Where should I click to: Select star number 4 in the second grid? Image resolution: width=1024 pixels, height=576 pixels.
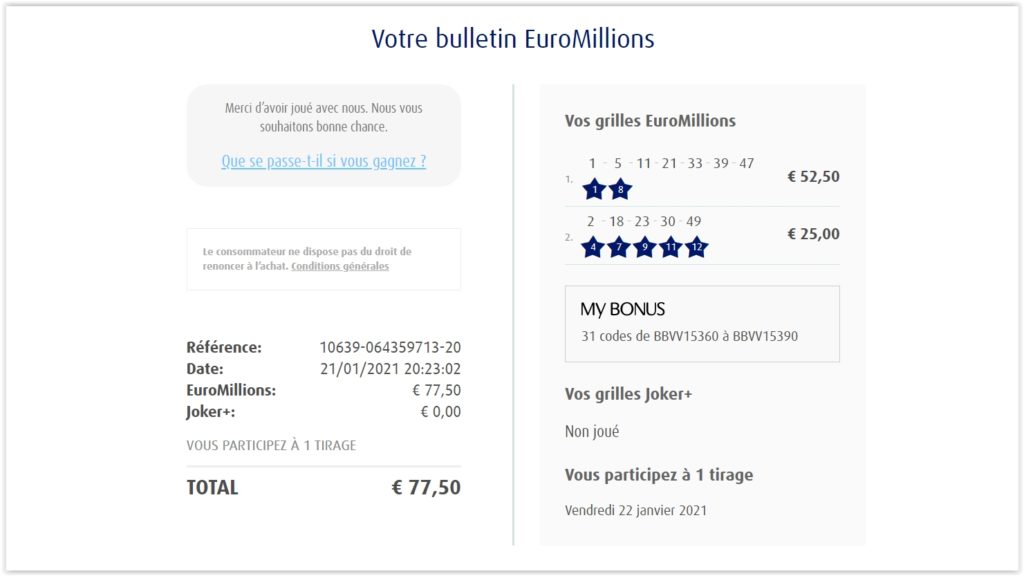click(x=593, y=247)
